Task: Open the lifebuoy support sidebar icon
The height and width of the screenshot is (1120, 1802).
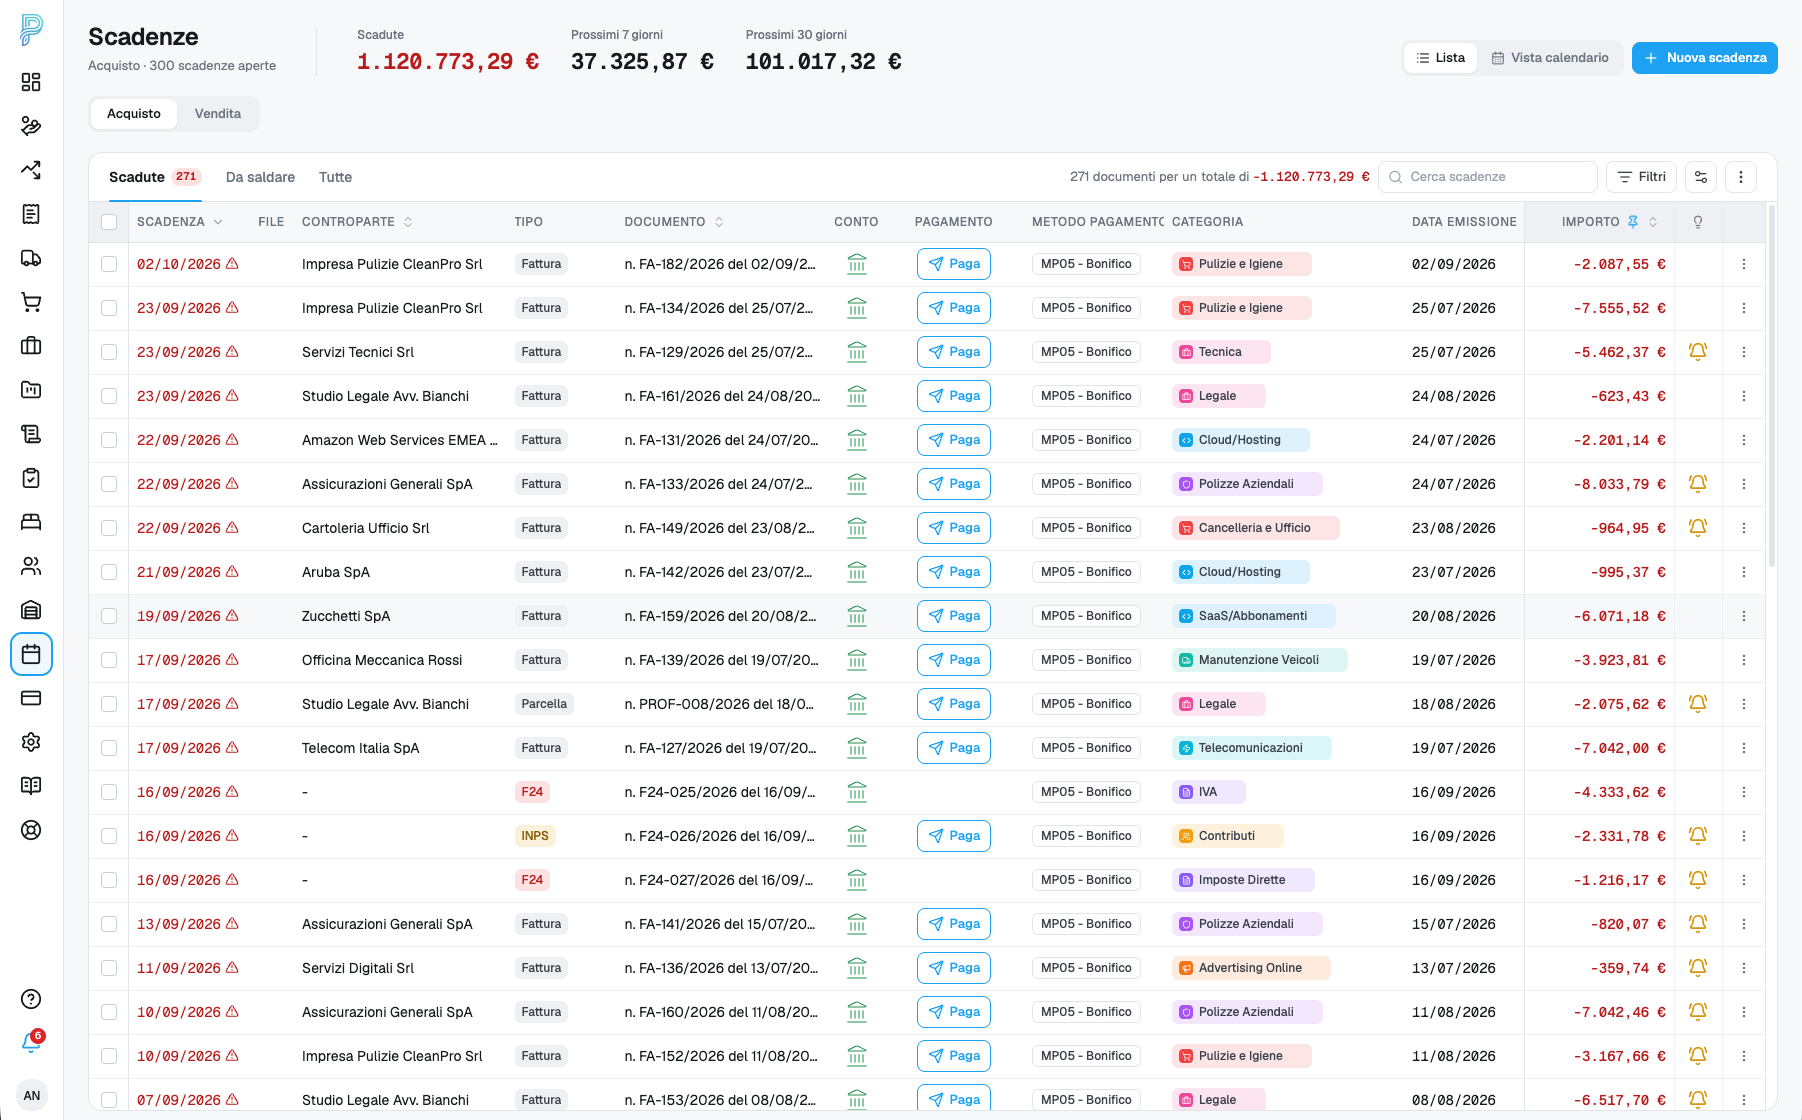Action: pos(31,830)
